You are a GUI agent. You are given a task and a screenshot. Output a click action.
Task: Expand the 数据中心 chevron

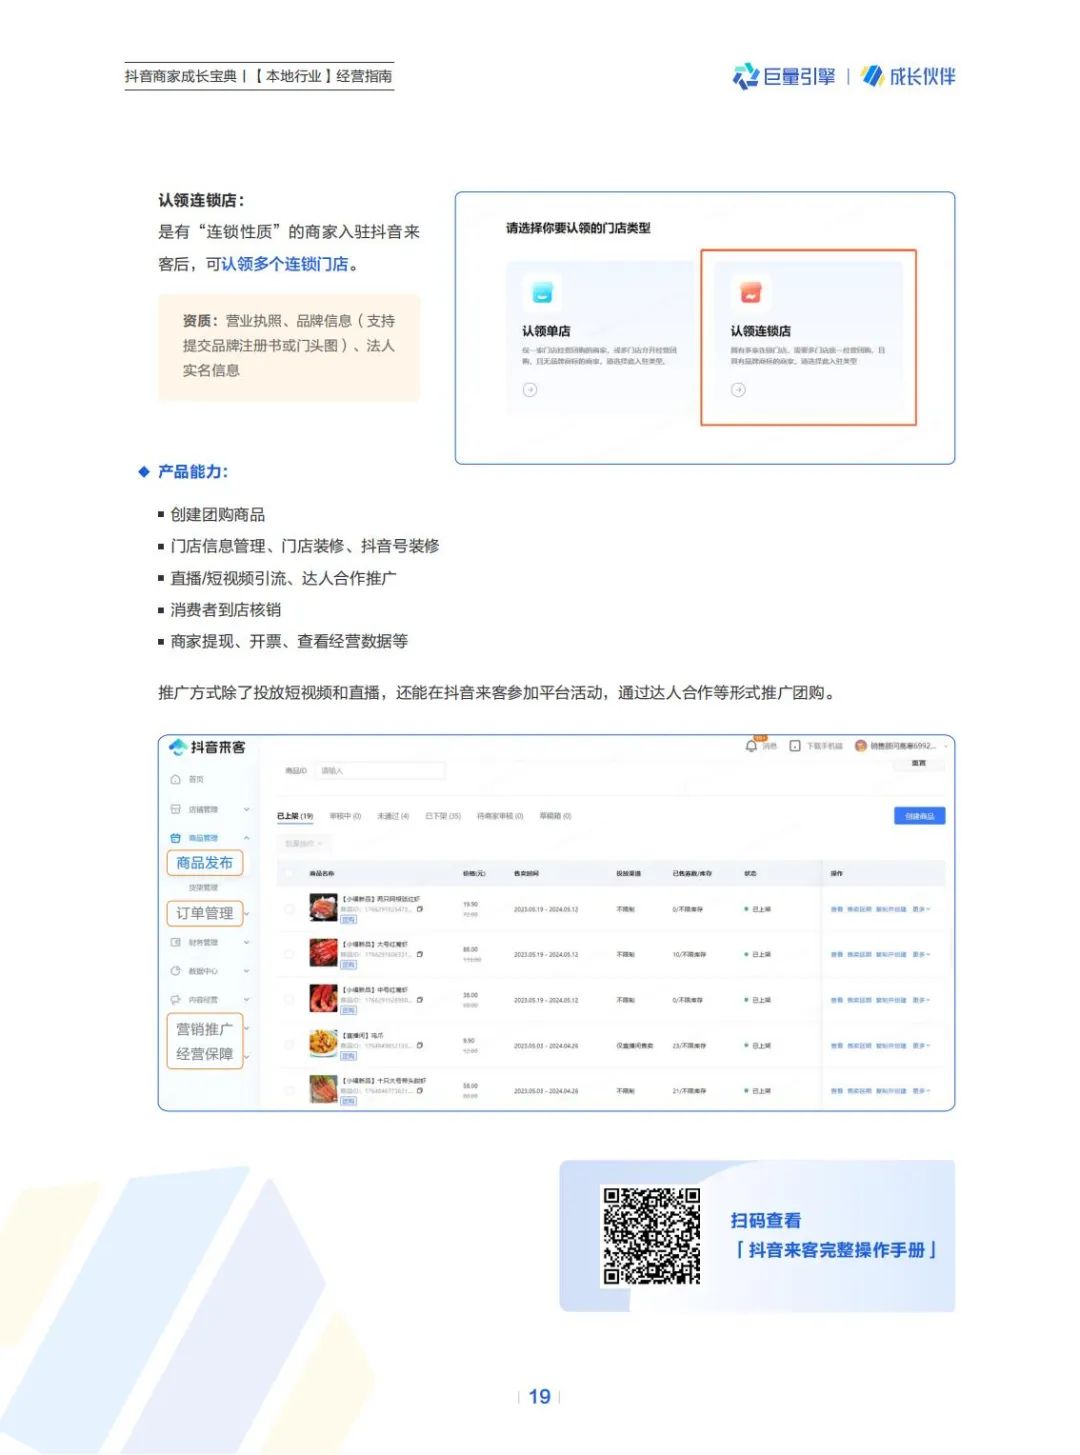point(247,971)
